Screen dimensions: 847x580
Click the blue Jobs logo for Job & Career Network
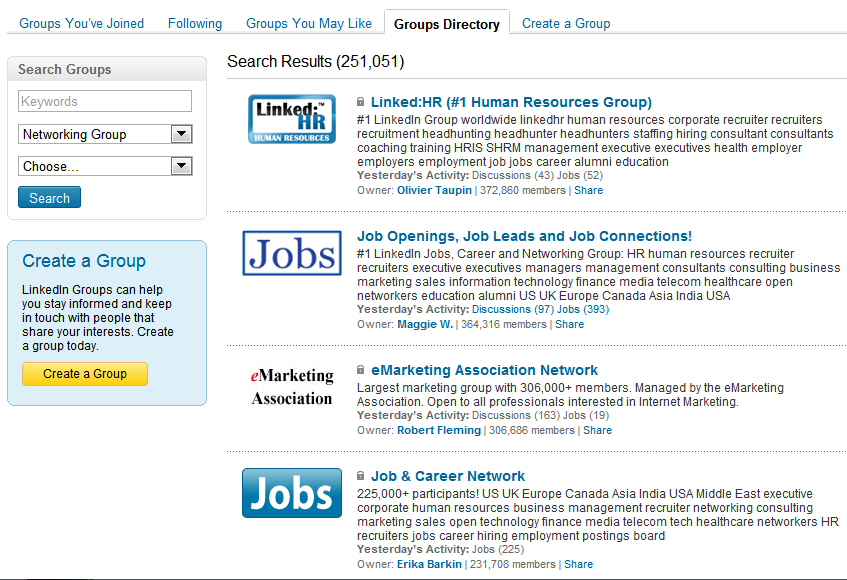[x=292, y=493]
